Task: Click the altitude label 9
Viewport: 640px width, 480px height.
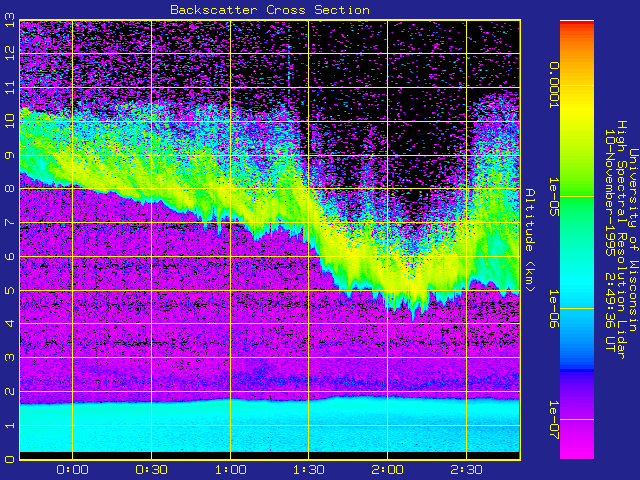Action: tap(9, 155)
